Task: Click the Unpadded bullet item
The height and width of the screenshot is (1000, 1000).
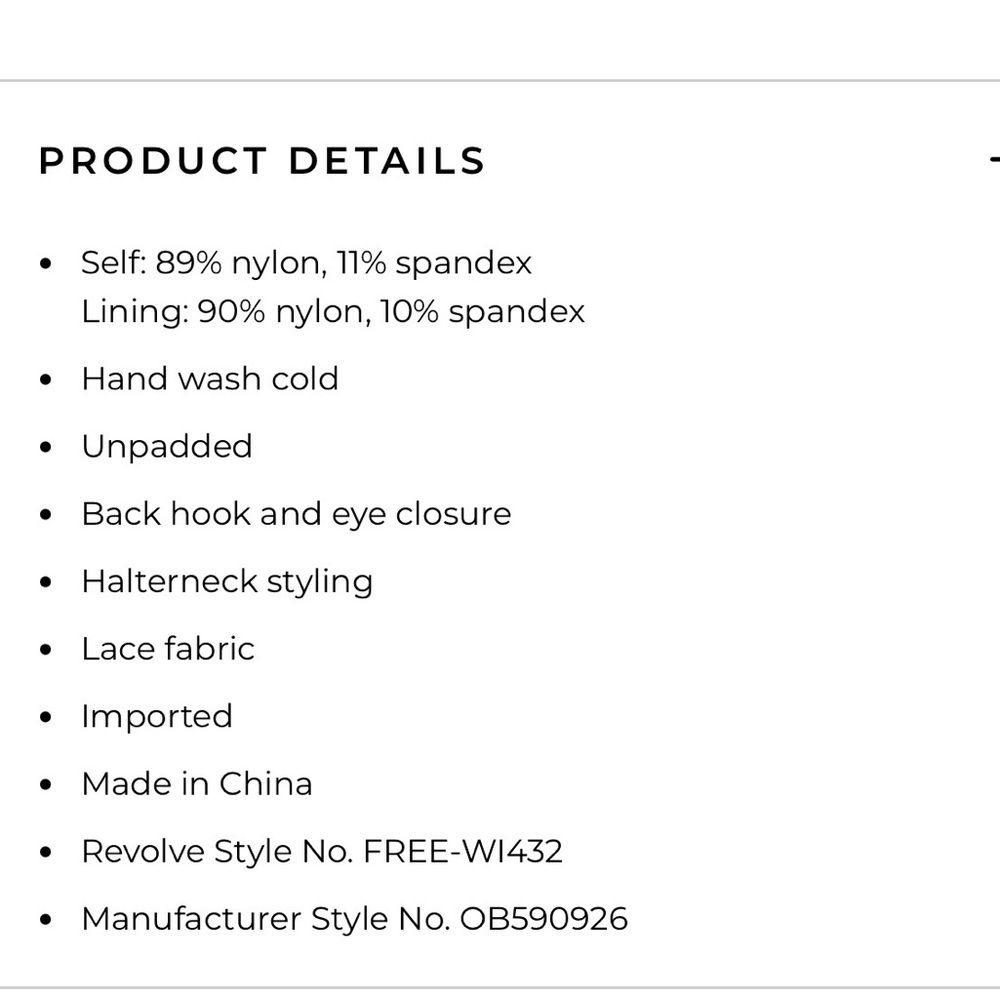Action: pyautogui.click(x=167, y=446)
